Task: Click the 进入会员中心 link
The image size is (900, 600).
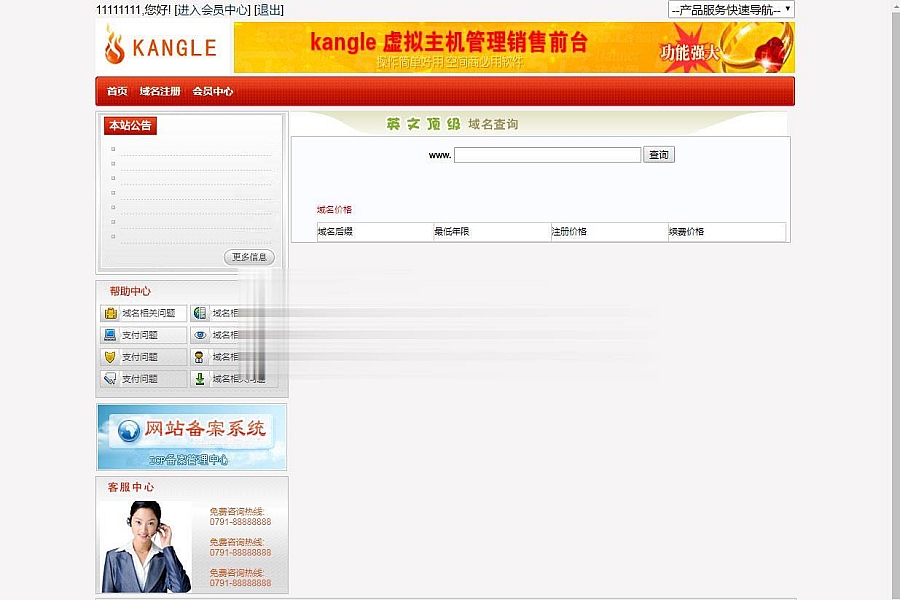Action: 213,10
